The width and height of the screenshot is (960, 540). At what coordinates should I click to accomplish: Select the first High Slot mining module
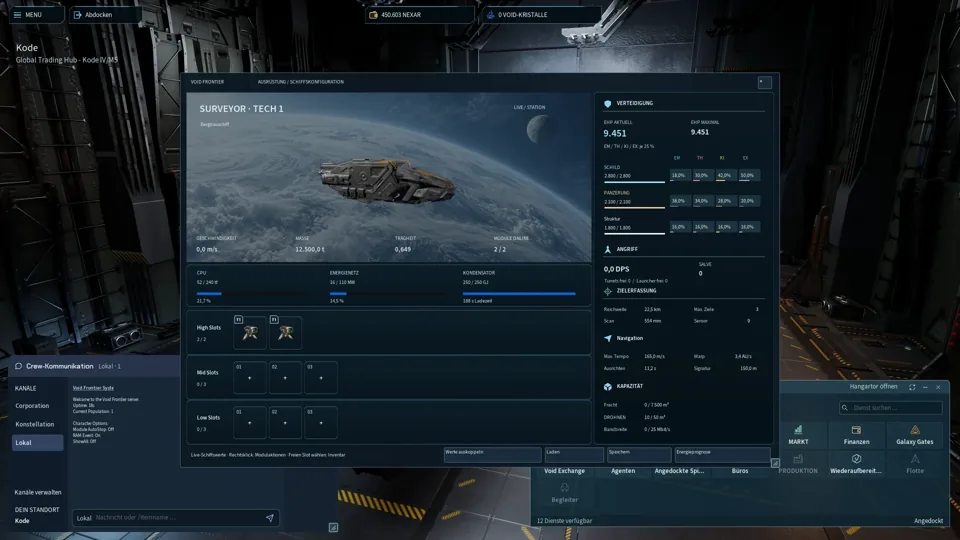[x=250, y=332]
